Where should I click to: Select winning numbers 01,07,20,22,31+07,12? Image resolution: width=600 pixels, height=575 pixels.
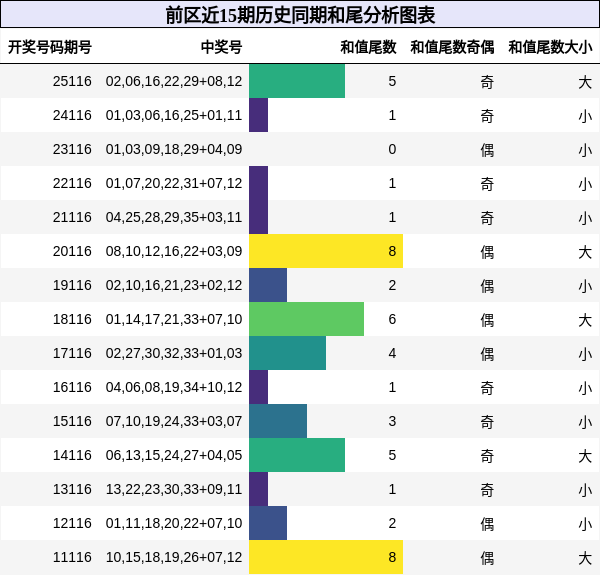pyautogui.click(x=174, y=183)
